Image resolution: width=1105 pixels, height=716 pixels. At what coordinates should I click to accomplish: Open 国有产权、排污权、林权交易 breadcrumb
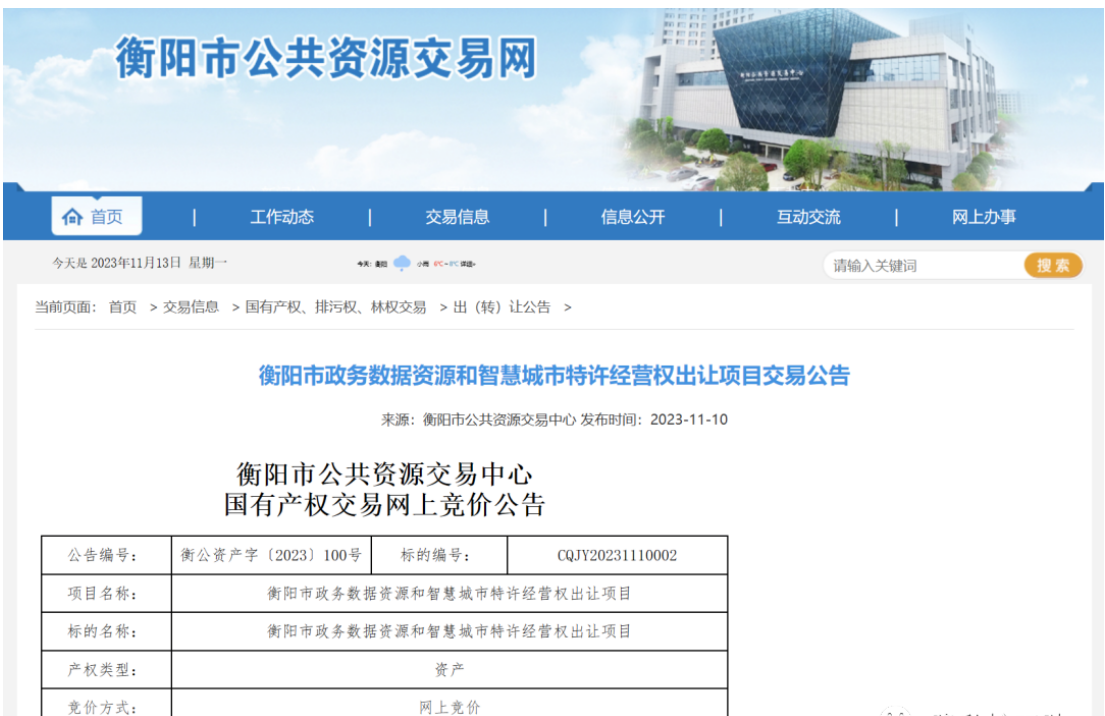tap(335, 307)
